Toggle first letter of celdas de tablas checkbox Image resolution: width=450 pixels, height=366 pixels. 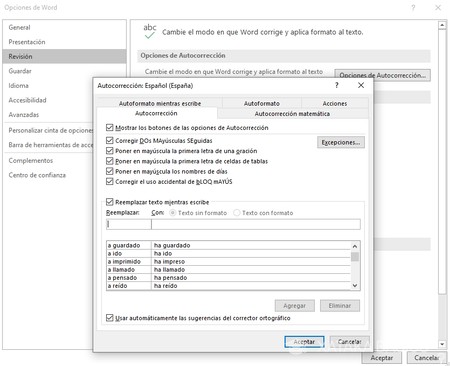point(109,161)
